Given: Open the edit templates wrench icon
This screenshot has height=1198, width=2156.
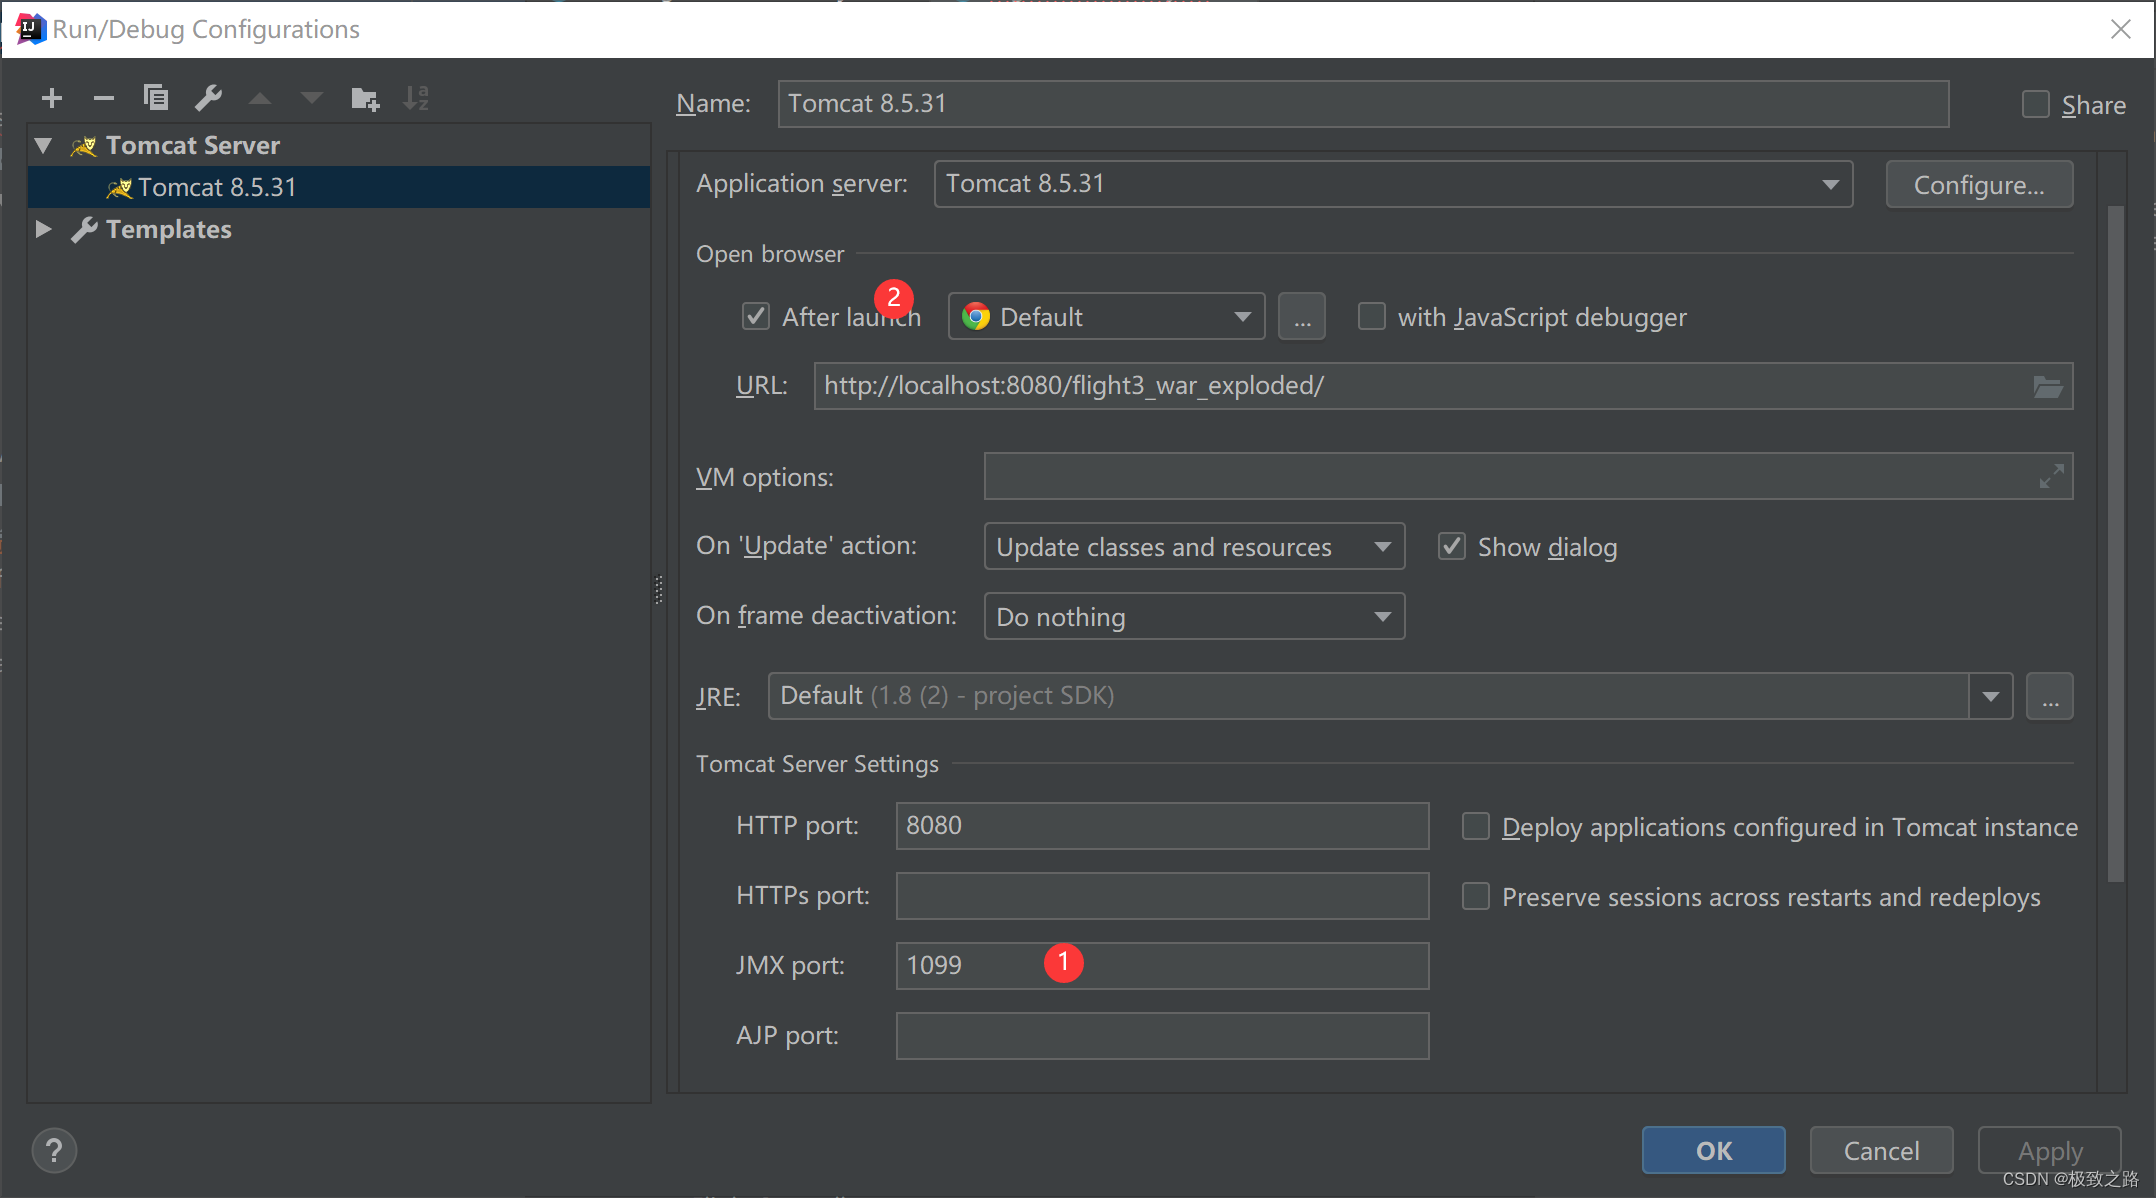Looking at the screenshot, I should 208,98.
